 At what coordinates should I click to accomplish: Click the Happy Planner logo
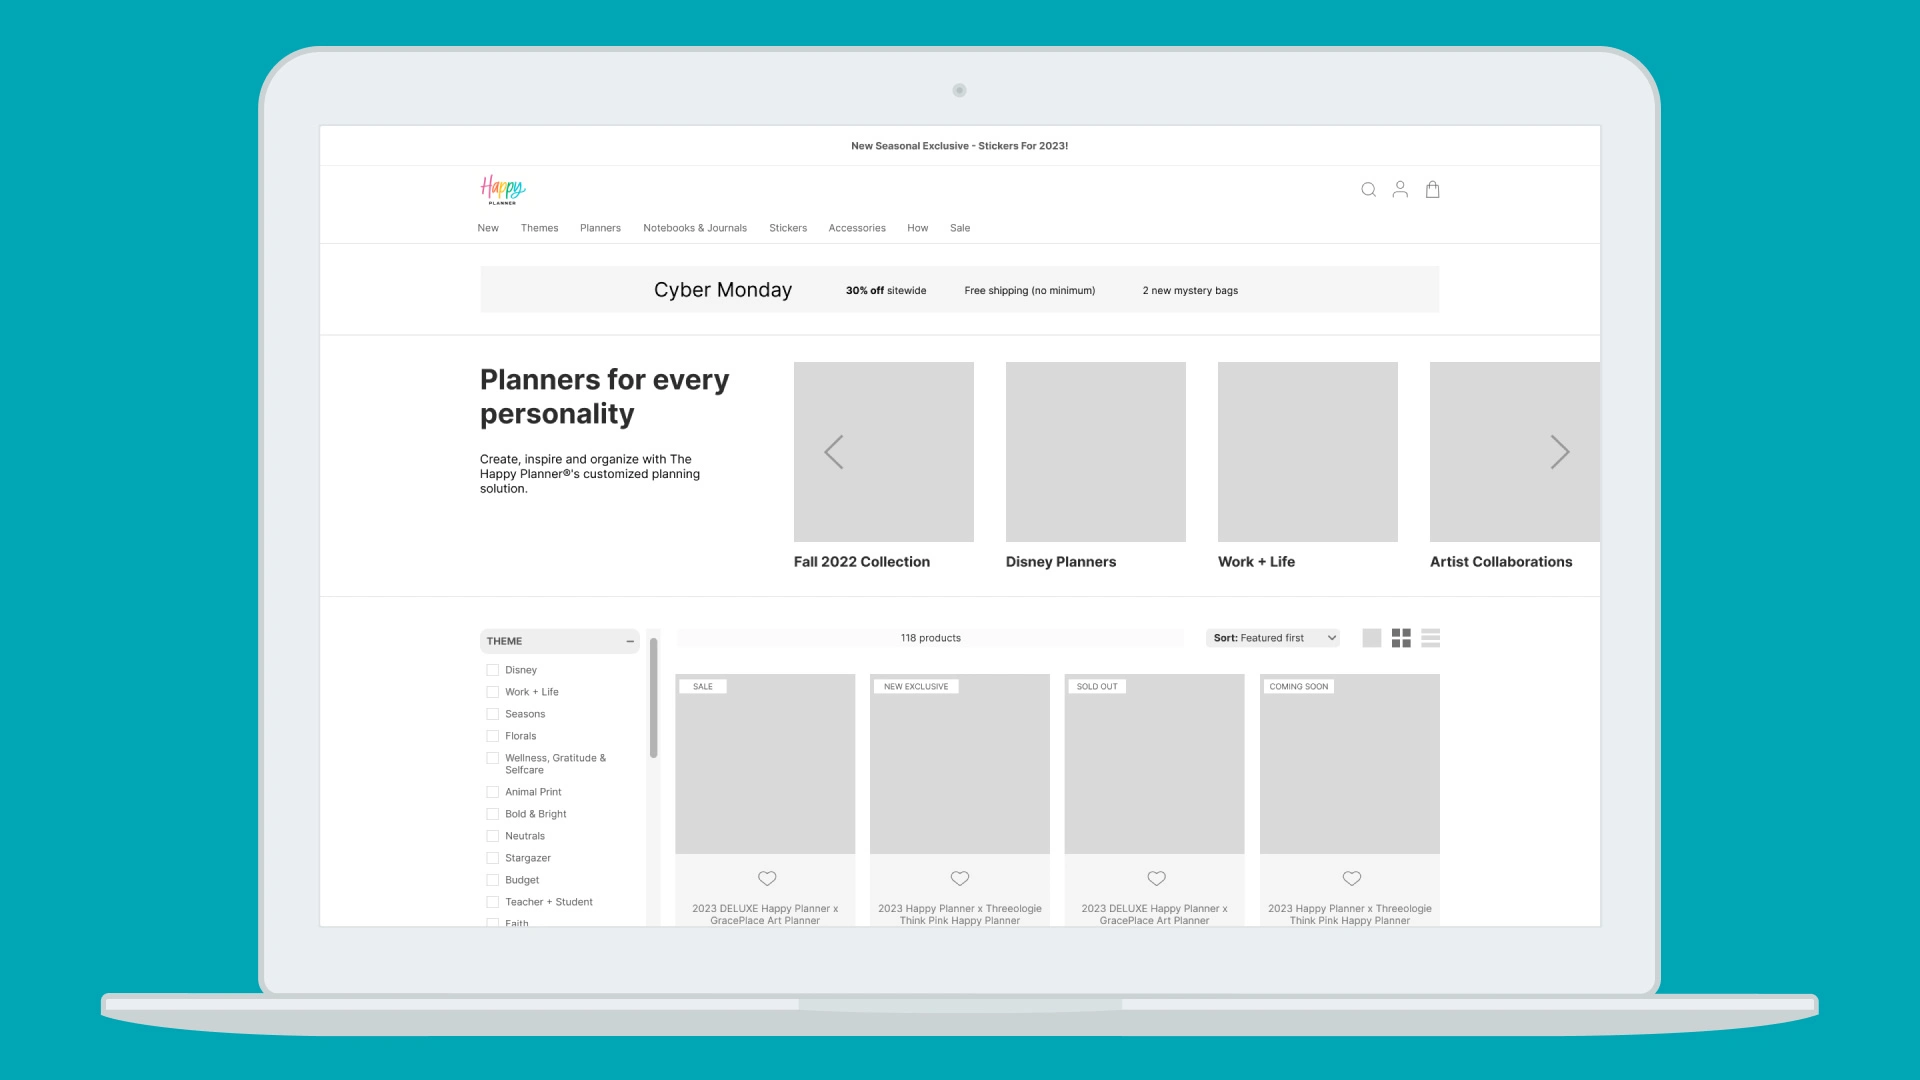502,189
